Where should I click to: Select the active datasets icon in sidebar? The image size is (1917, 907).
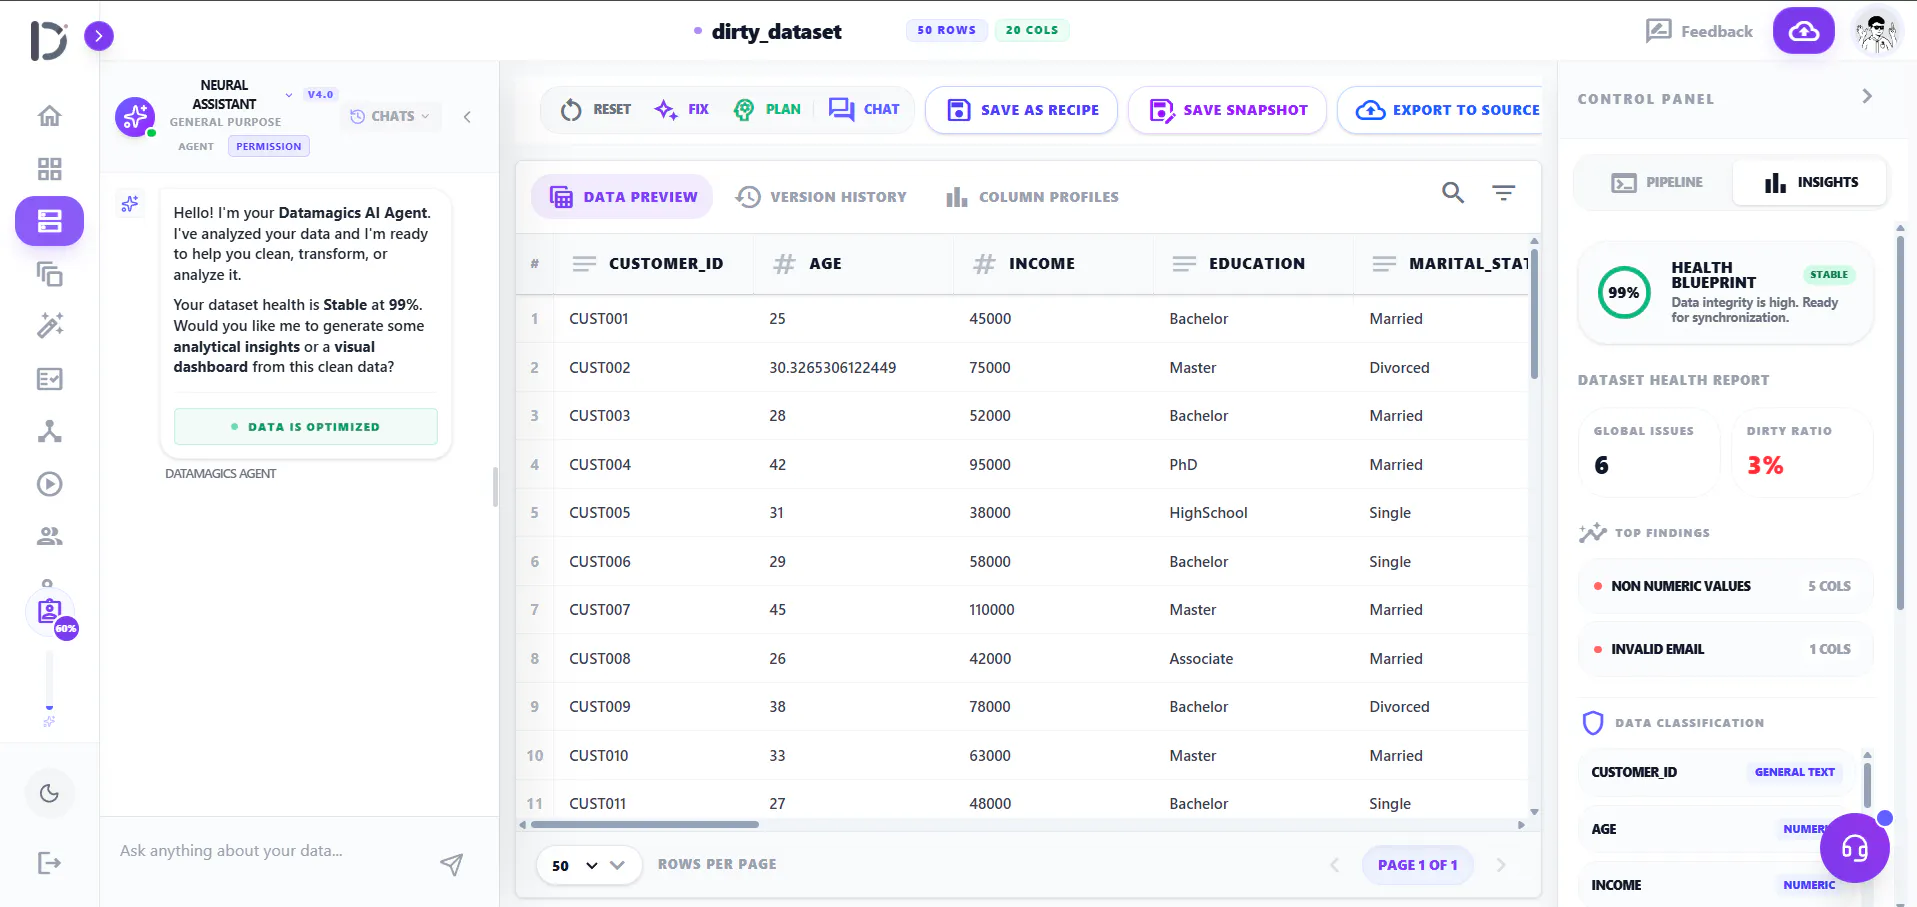(49, 221)
